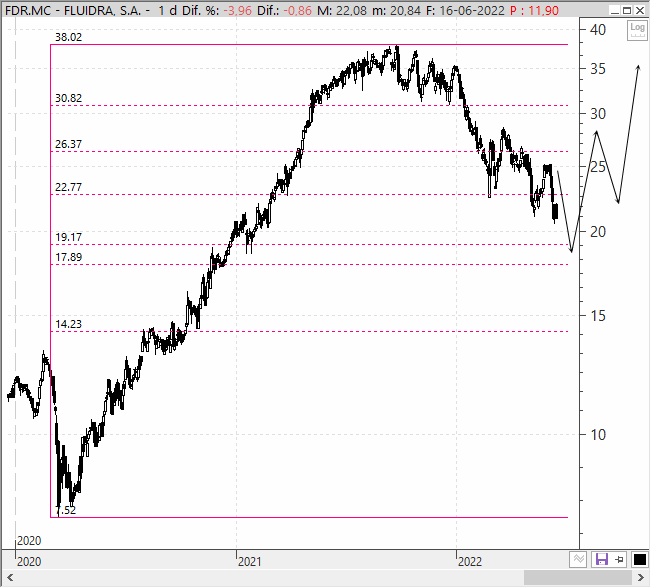This screenshot has height=588, width=651.
Task: Click the horizontal scrollbar thumb
Action: coord(578,578)
